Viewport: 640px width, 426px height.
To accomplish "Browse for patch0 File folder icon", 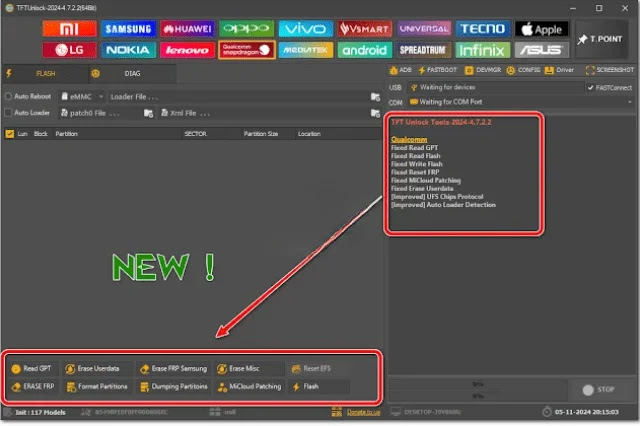I will (x=149, y=113).
